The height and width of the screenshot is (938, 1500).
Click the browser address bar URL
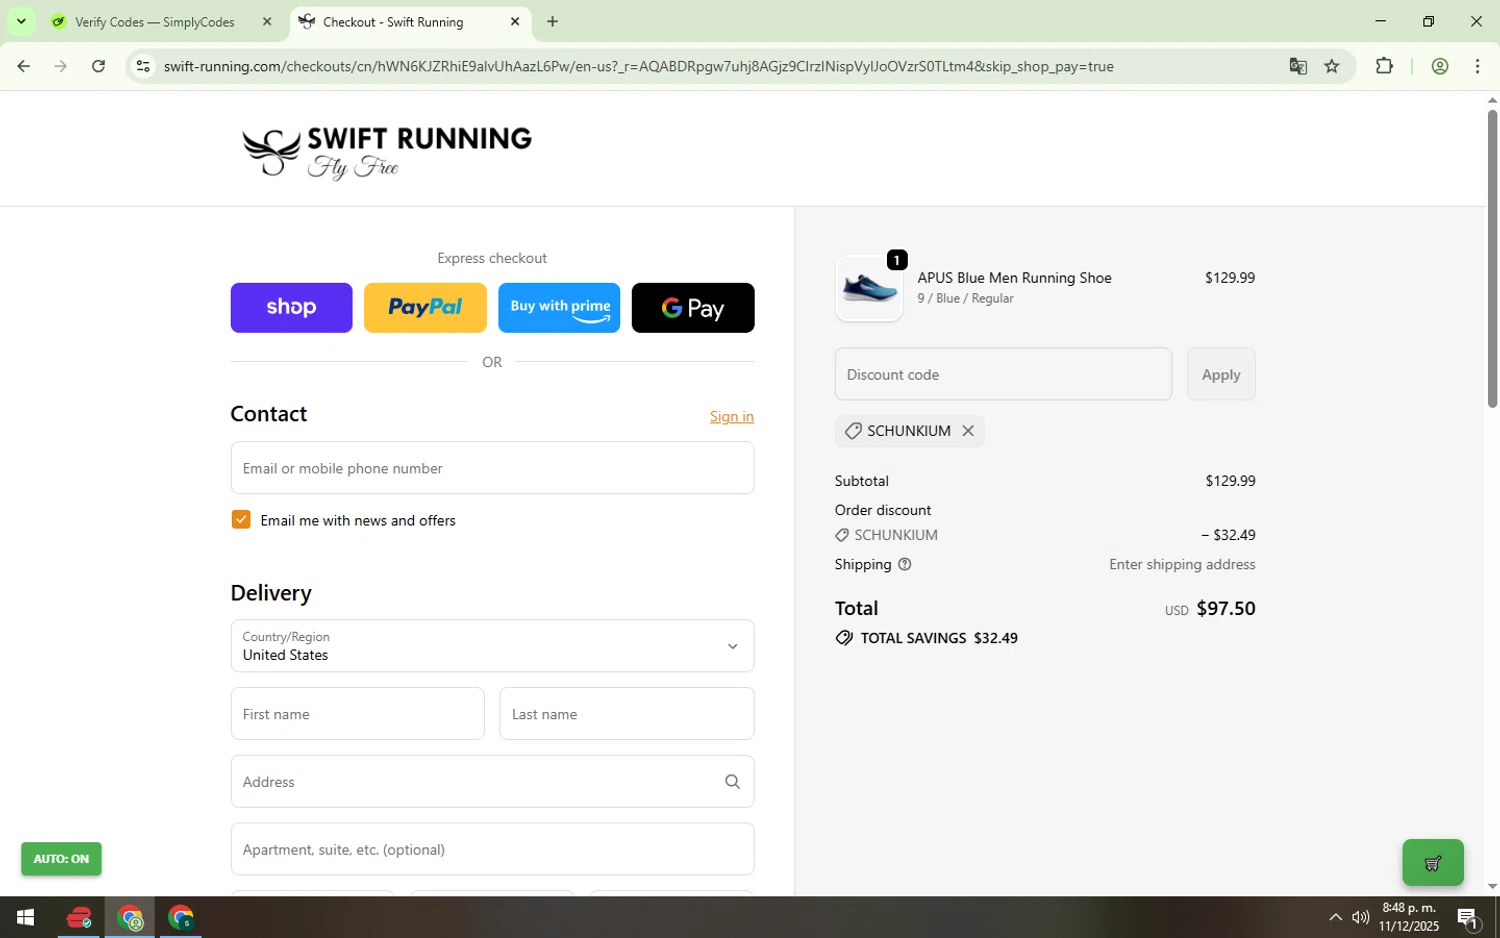638,66
